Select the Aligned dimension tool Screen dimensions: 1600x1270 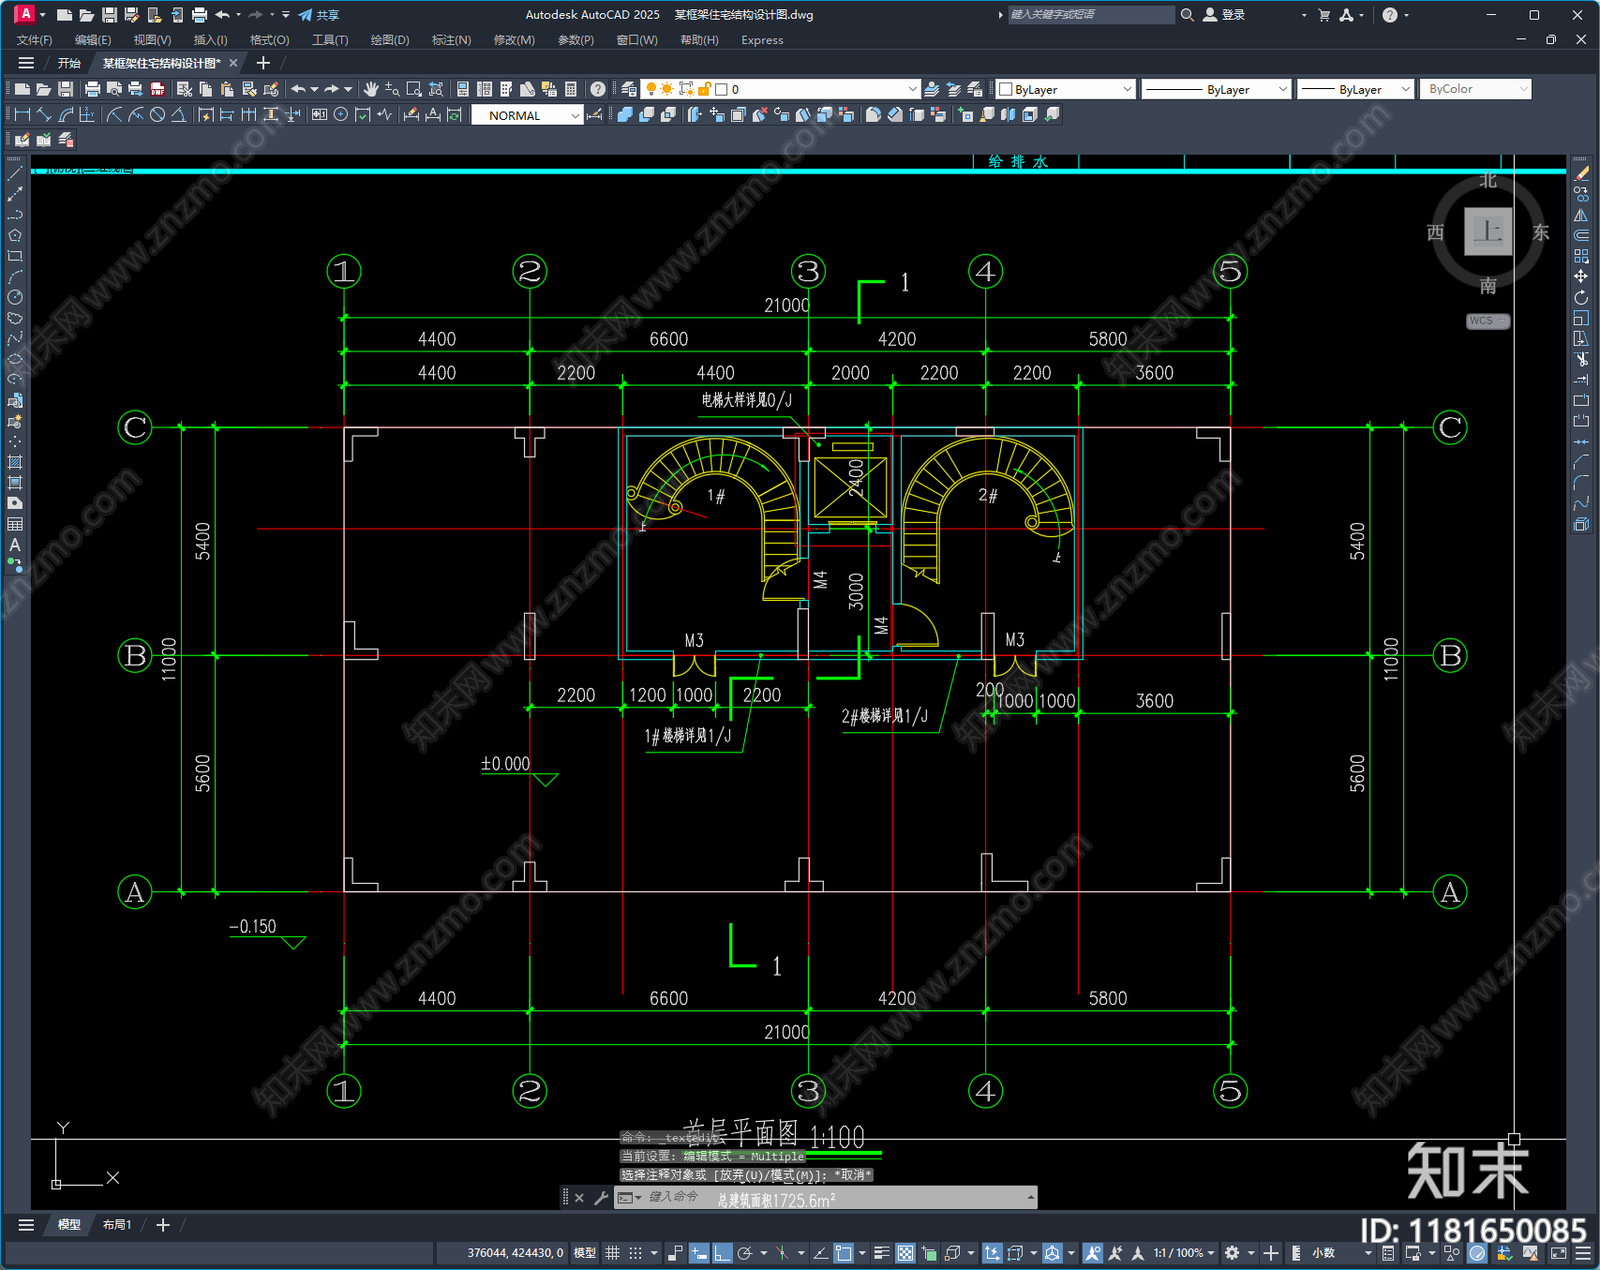tap(44, 115)
